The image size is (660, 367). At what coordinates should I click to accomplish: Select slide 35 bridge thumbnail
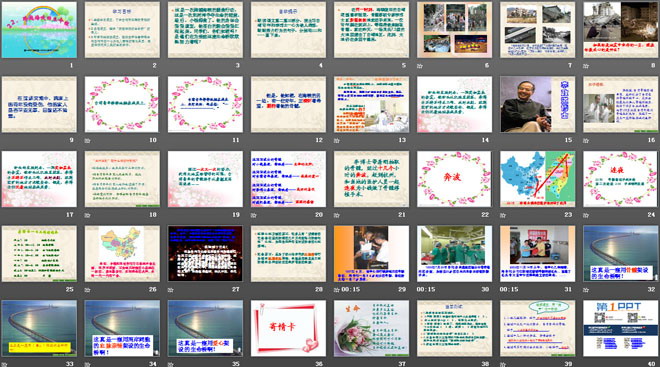[205, 328]
